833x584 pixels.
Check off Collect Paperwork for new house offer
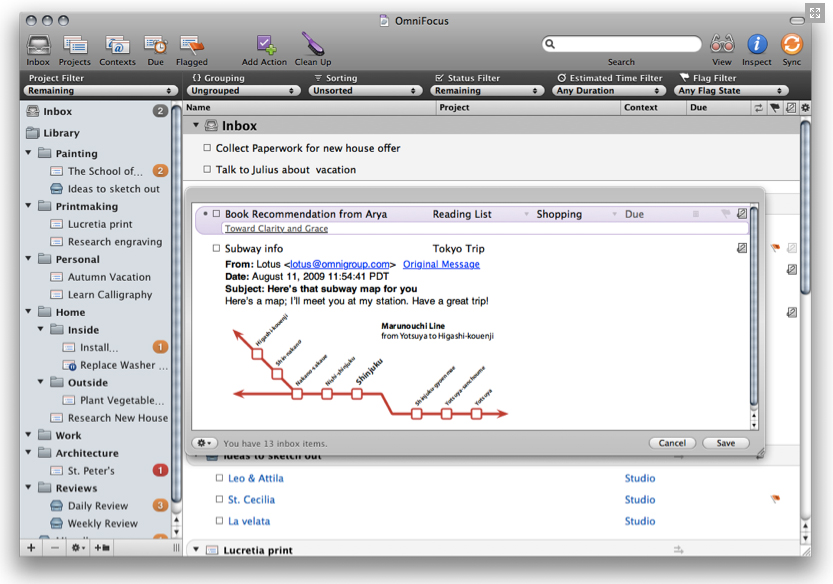[x=207, y=148]
